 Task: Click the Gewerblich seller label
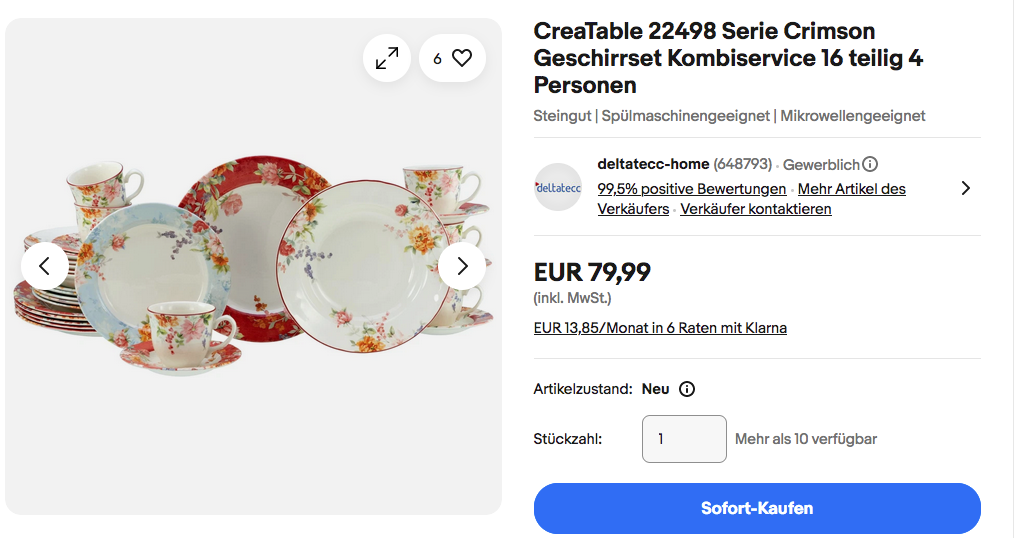click(x=821, y=164)
